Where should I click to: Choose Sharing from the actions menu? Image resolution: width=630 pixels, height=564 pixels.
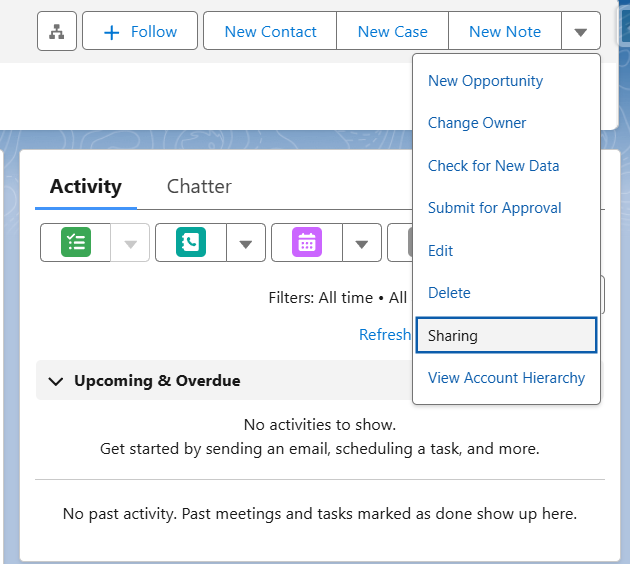click(x=506, y=335)
